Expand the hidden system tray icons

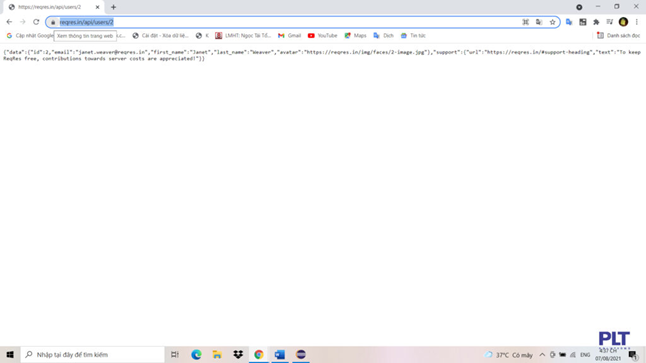[x=542, y=355]
